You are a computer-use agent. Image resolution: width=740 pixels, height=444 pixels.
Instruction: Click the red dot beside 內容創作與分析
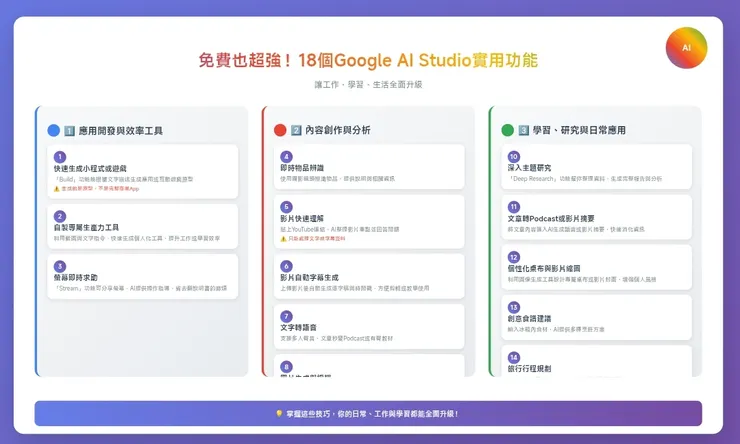tap(280, 130)
